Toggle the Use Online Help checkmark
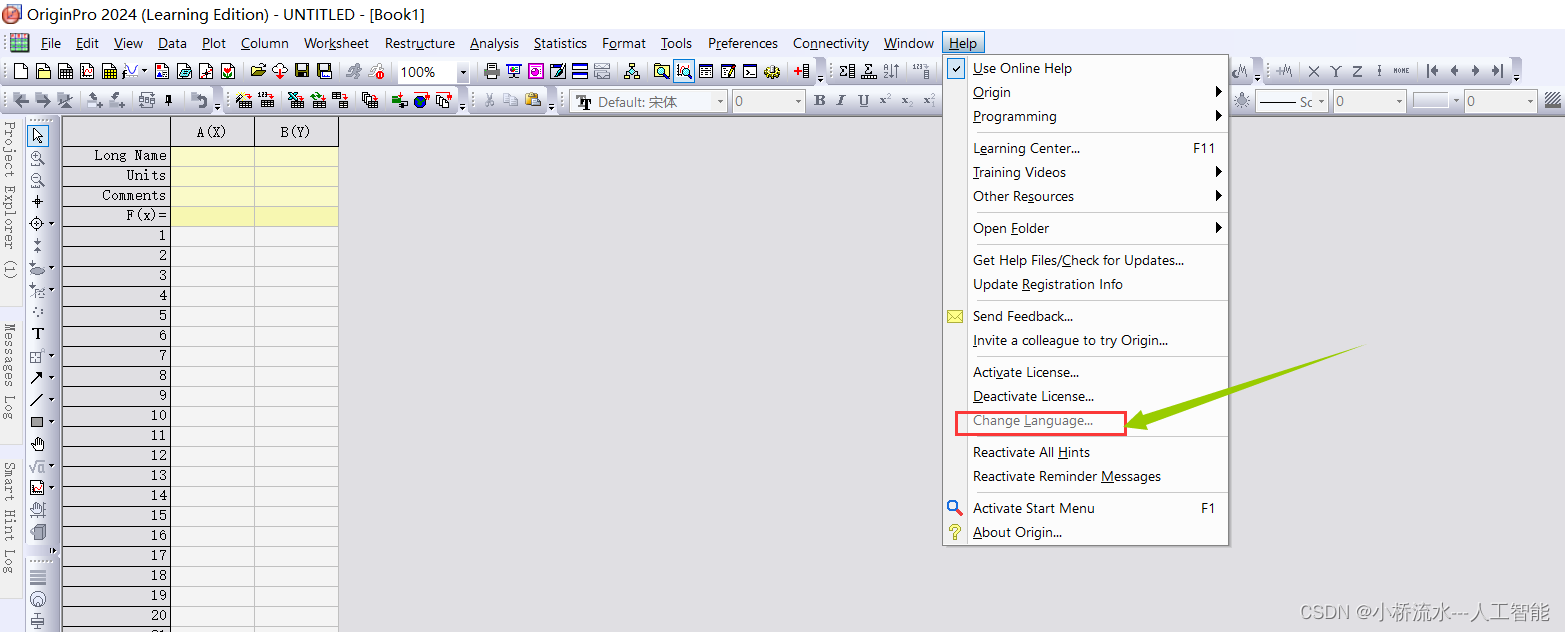The image size is (1565, 632). (956, 68)
